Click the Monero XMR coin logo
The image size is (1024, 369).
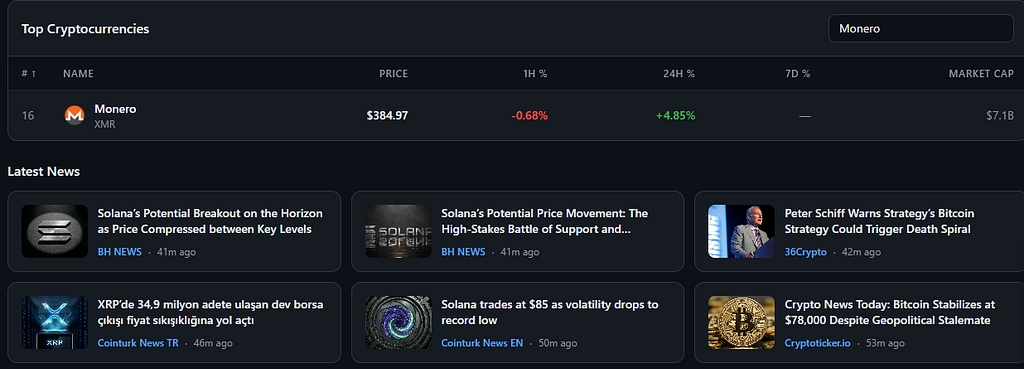click(74, 116)
